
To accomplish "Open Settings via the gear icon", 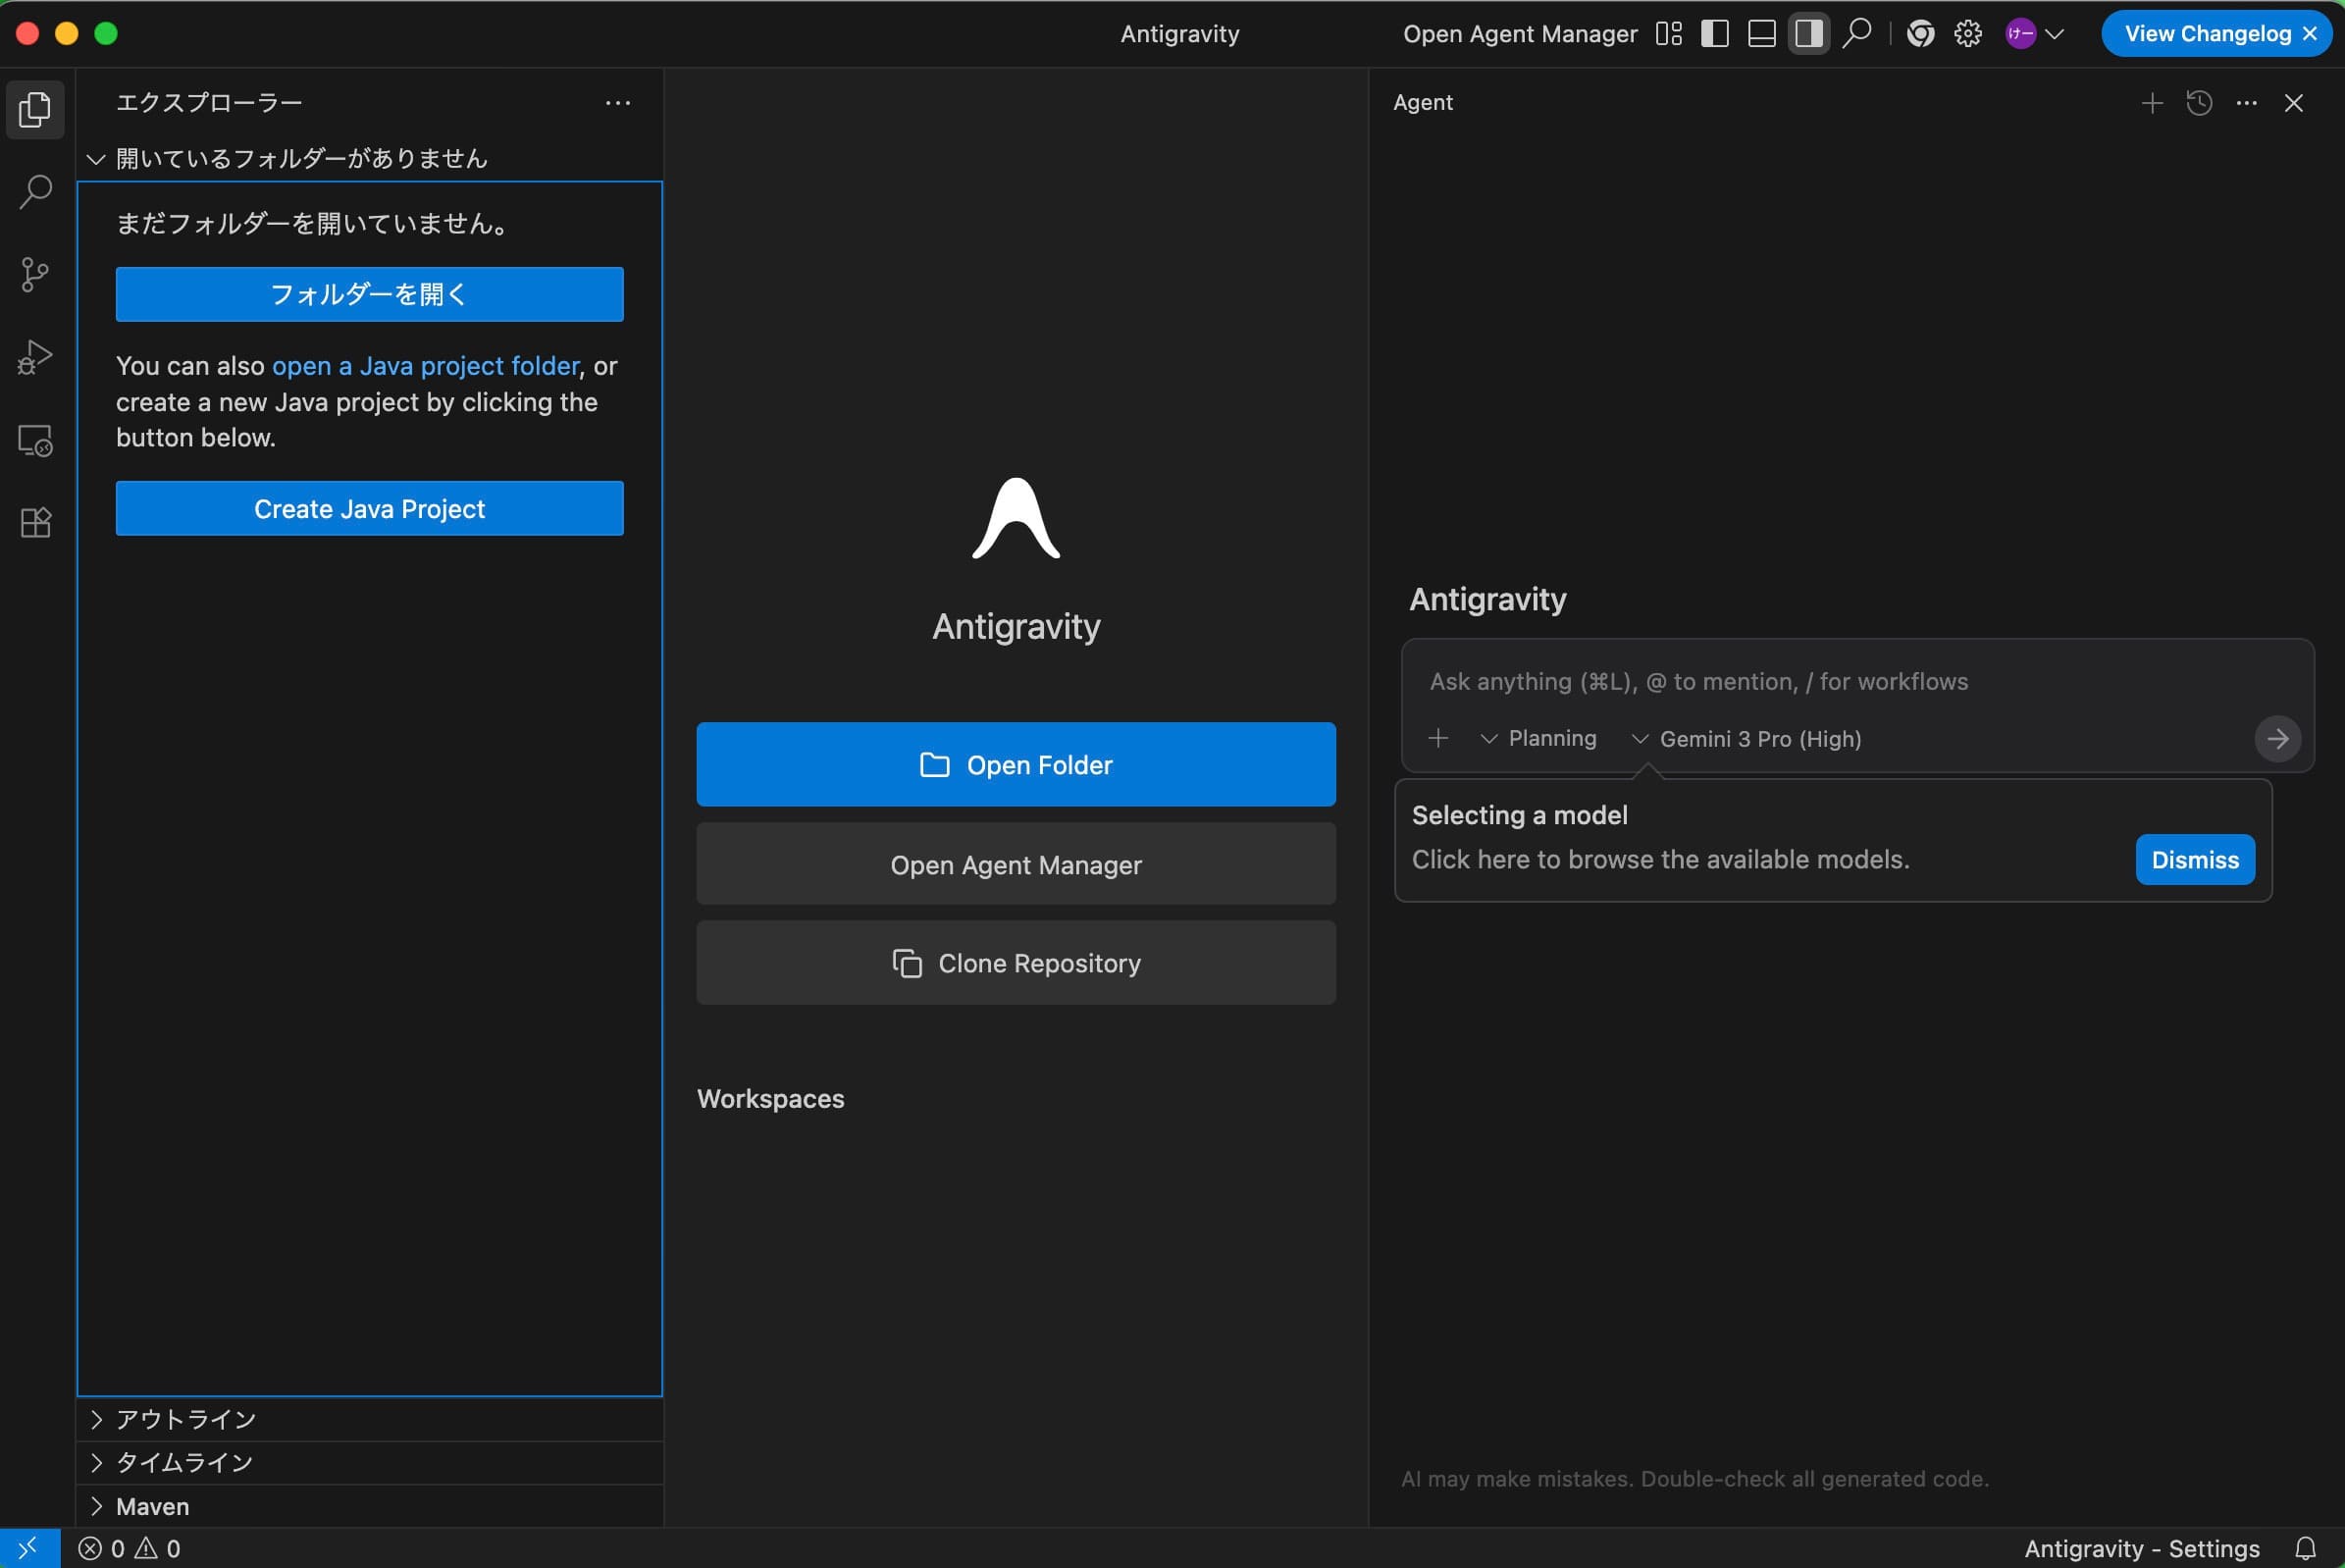I will click(1967, 33).
